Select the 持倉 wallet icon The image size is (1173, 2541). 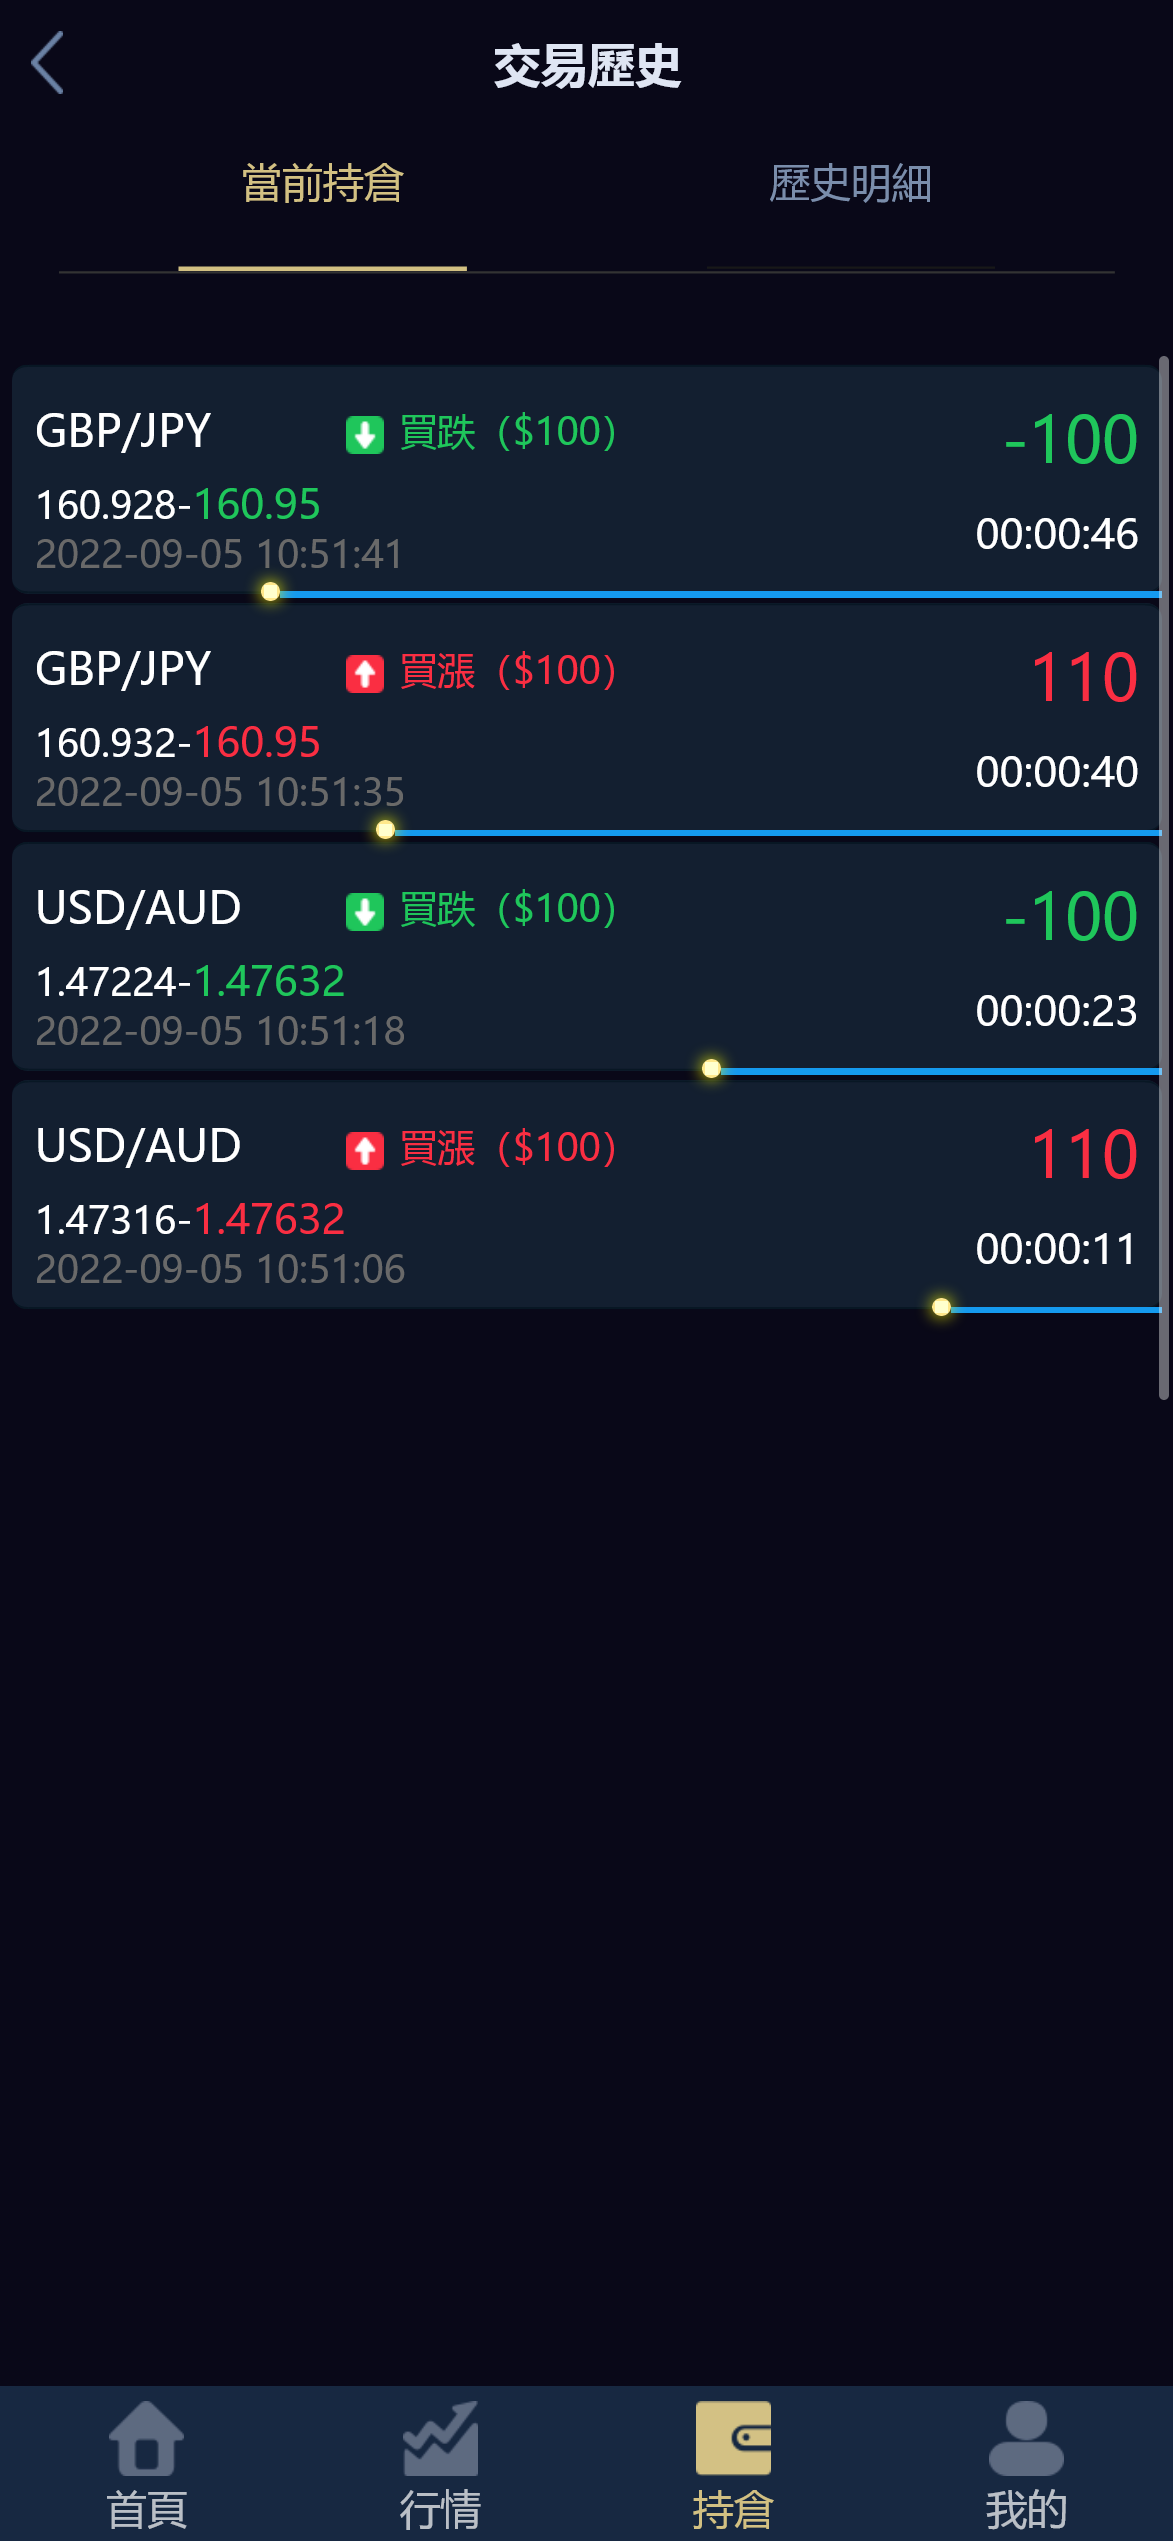[733, 2438]
